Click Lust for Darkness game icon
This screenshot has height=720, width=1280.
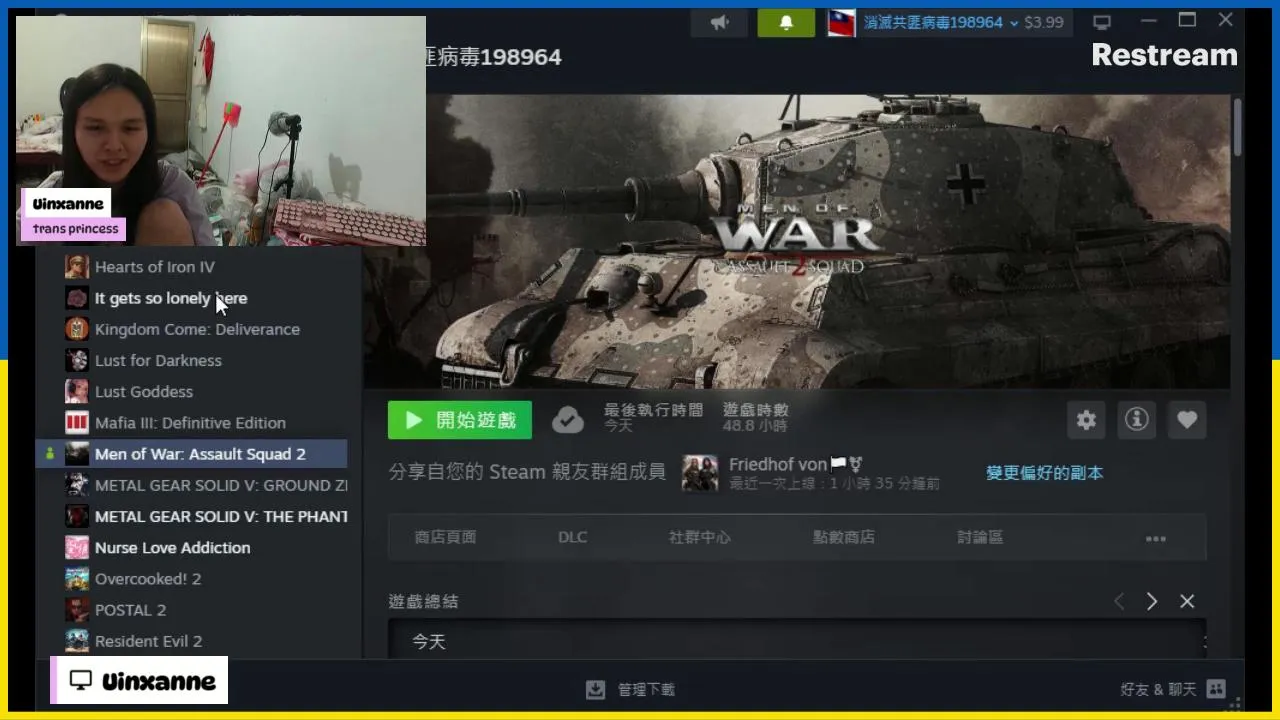click(77, 360)
